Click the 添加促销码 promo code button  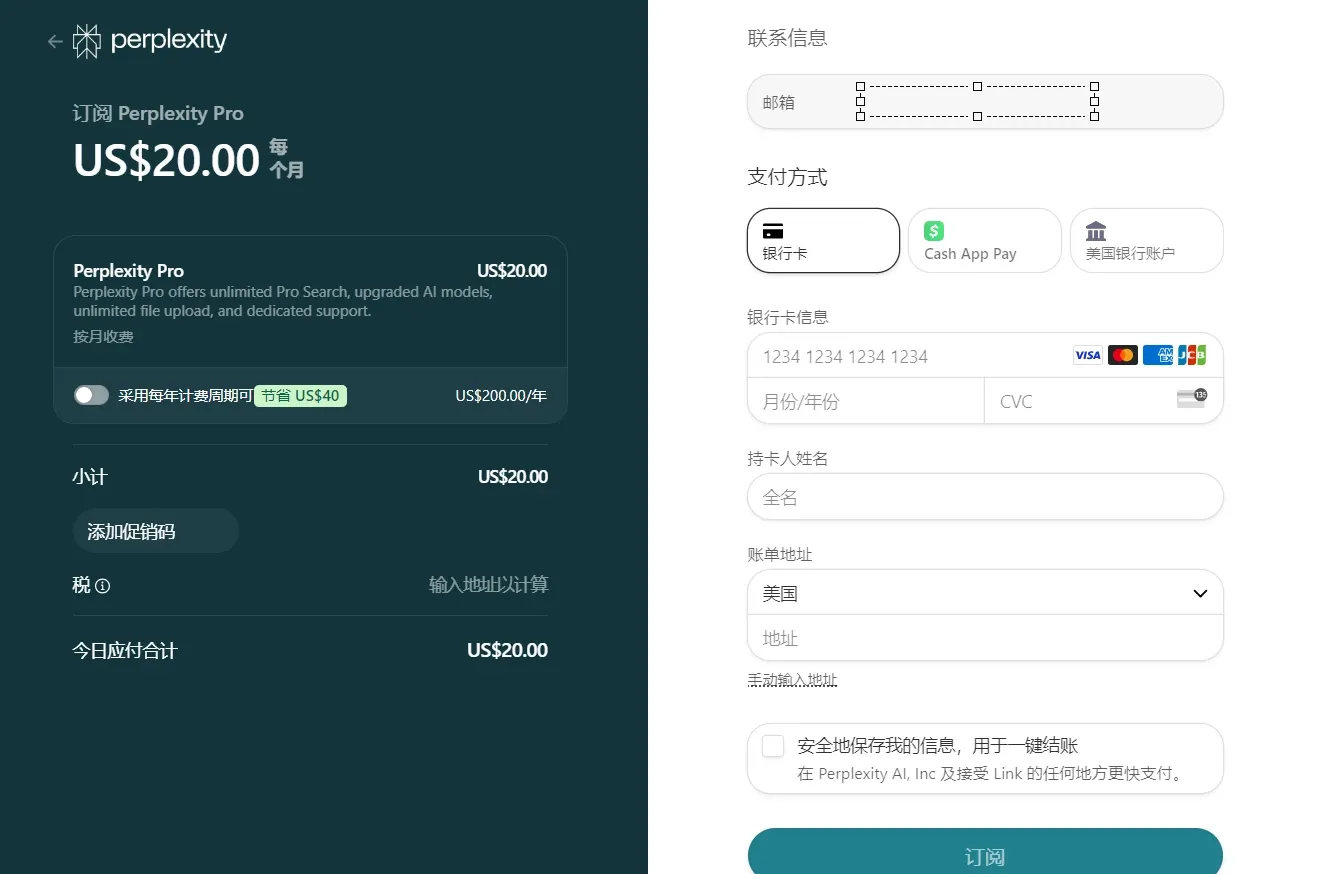click(155, 531)
